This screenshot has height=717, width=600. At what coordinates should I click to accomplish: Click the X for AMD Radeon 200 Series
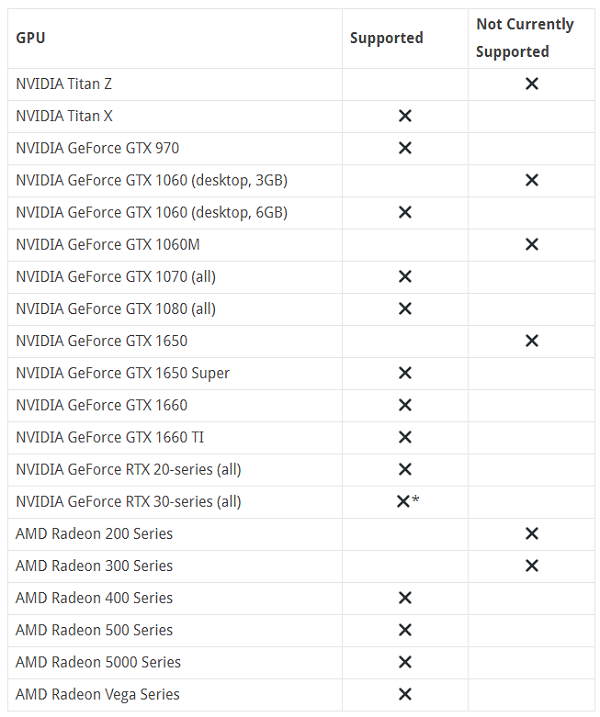point(532,534)
